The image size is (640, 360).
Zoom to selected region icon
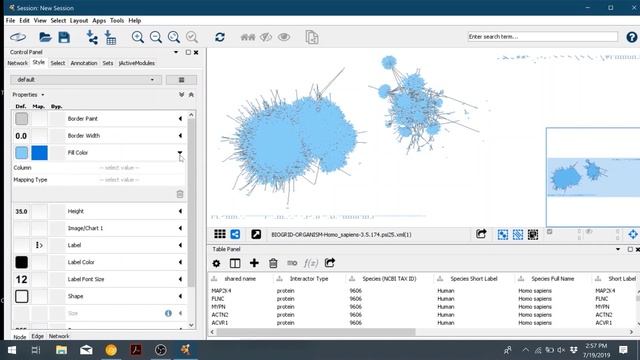192,38
